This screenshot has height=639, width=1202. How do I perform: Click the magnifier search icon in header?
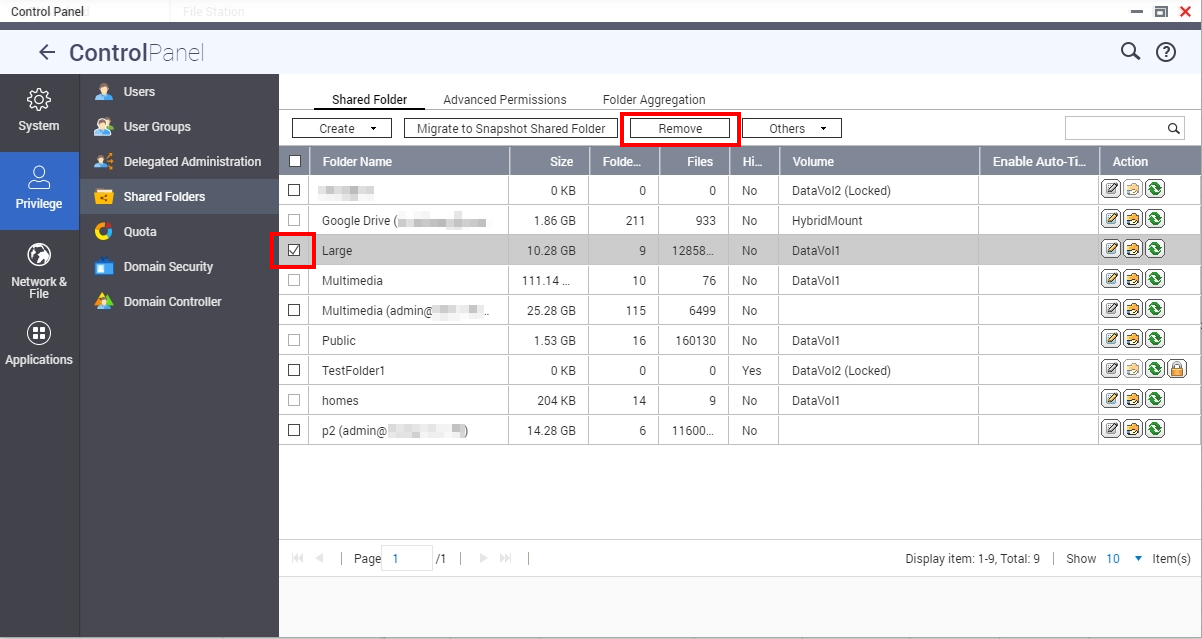point(1130,52)
